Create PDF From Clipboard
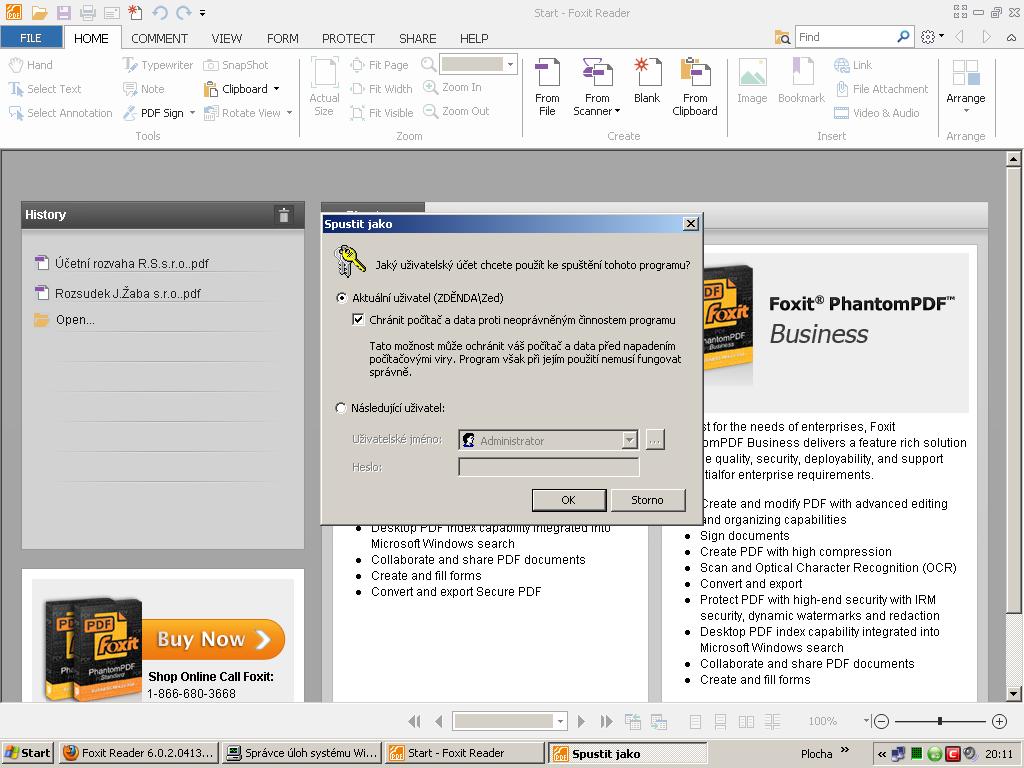This screenshot has height=768, width=1024. tap(695, 87)
